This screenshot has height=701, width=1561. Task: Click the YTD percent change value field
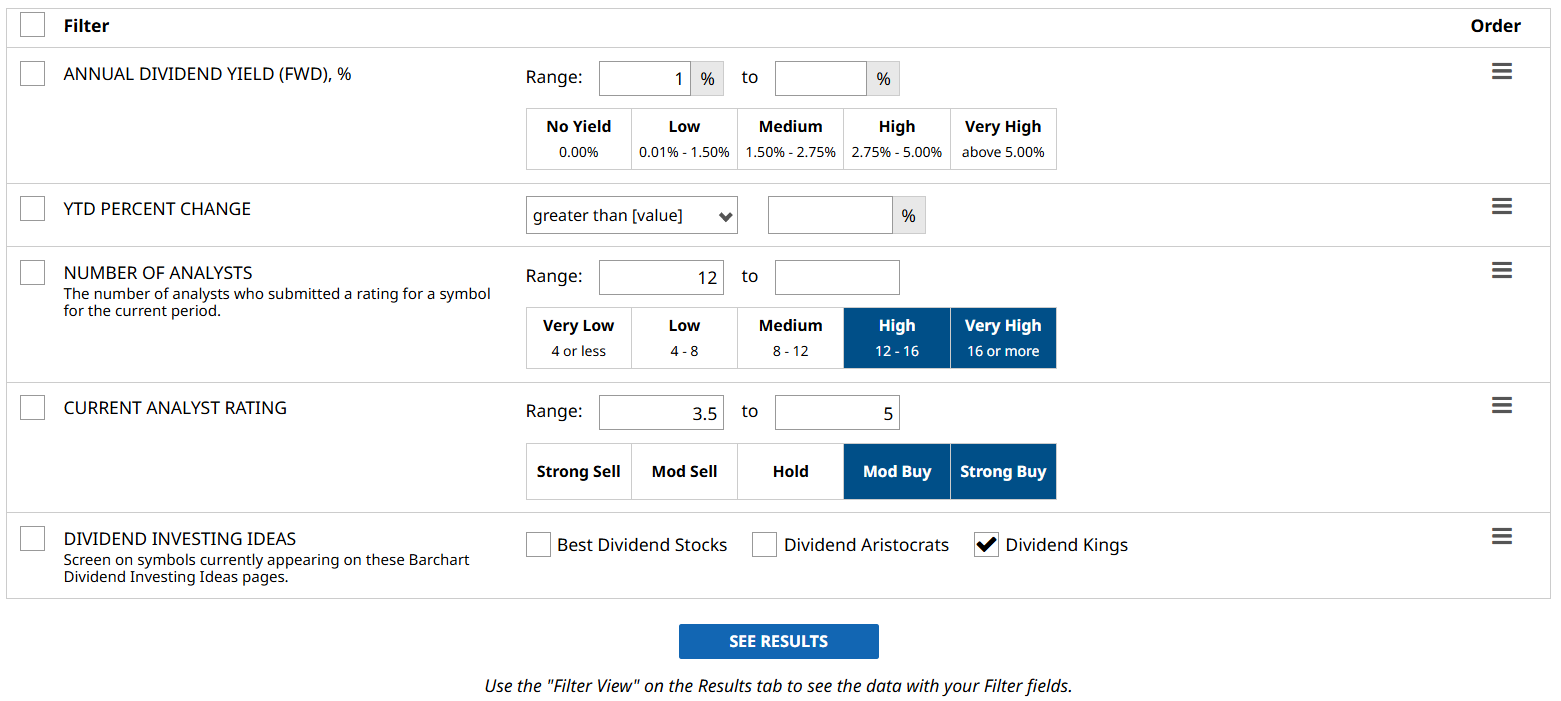point(829,215)
